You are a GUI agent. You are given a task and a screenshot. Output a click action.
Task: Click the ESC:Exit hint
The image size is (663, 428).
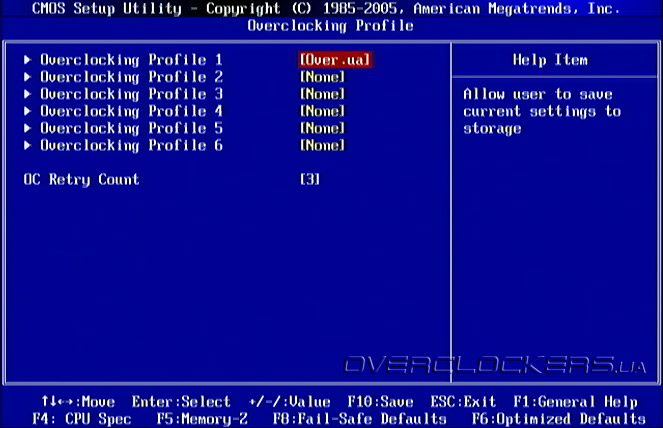(x=463, y=401)
